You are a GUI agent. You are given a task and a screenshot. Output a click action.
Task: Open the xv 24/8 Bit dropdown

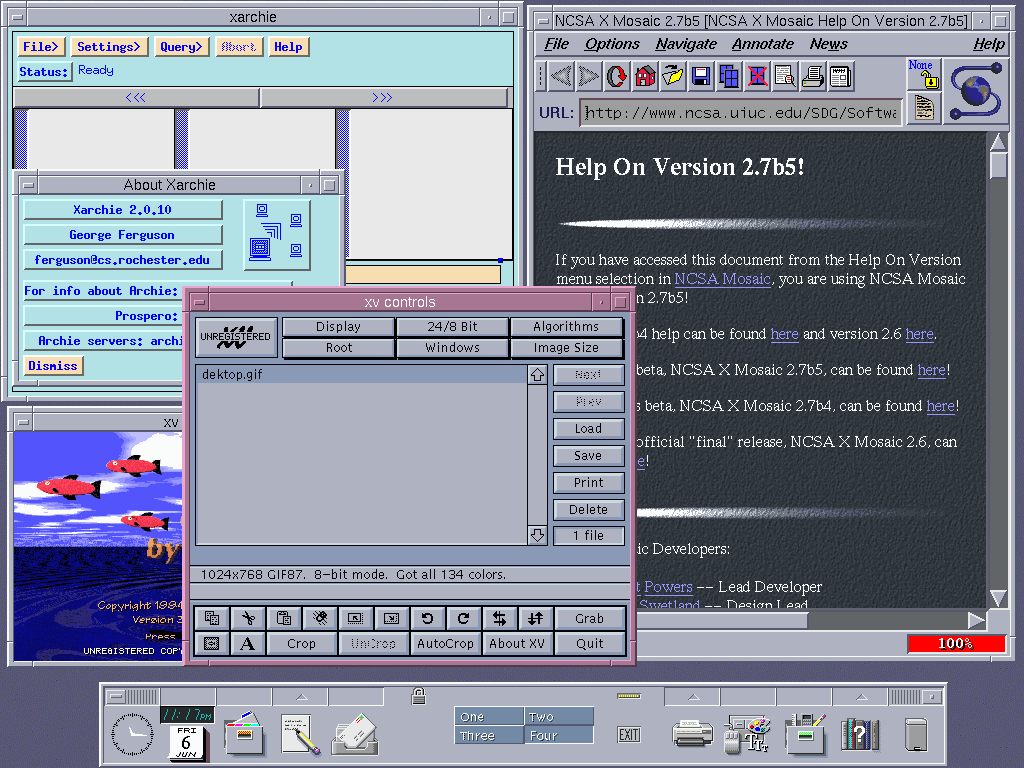(452, 327)
